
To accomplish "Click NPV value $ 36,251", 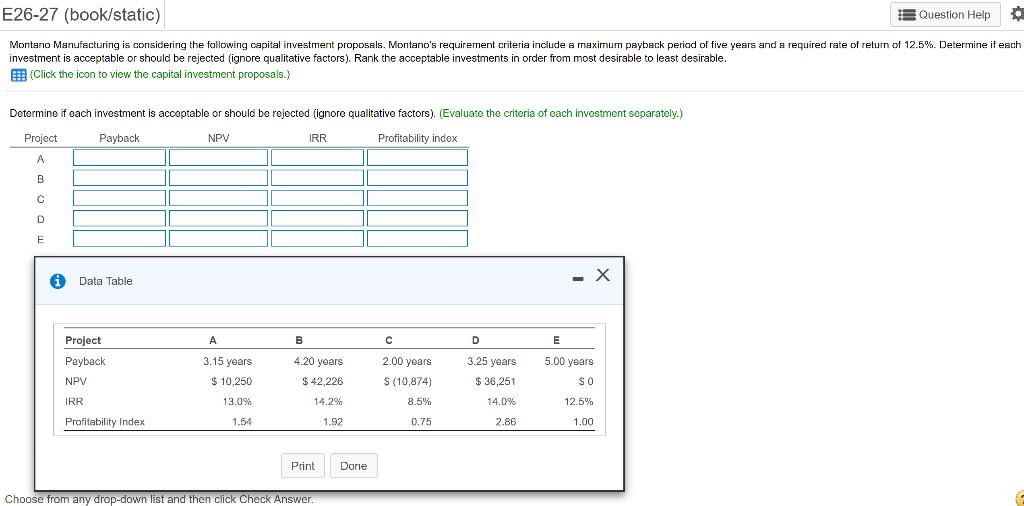I will [x=496, y=381].
